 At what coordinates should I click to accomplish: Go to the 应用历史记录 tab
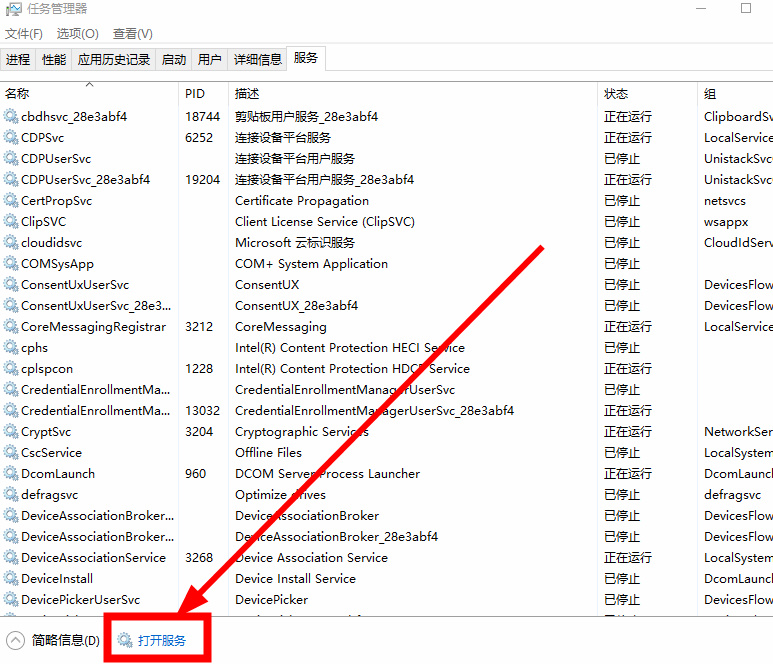pyautogui.click(x=114, y=60)
